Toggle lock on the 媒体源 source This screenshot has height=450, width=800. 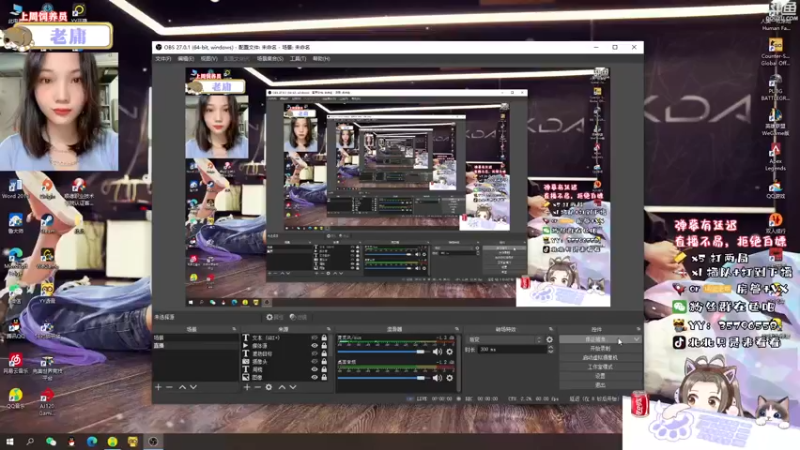click(x=324, y=345)
